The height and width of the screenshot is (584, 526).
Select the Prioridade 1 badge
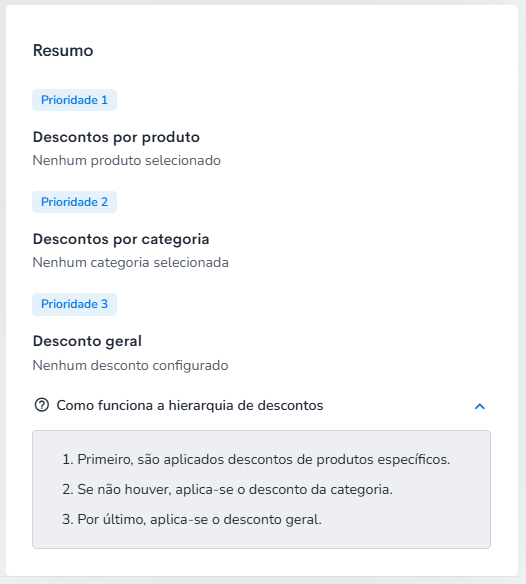(75, 100)
